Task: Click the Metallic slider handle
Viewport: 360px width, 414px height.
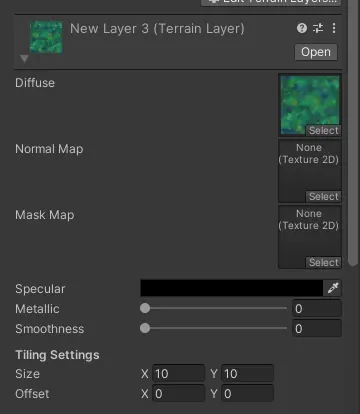Action: point(145,308)
